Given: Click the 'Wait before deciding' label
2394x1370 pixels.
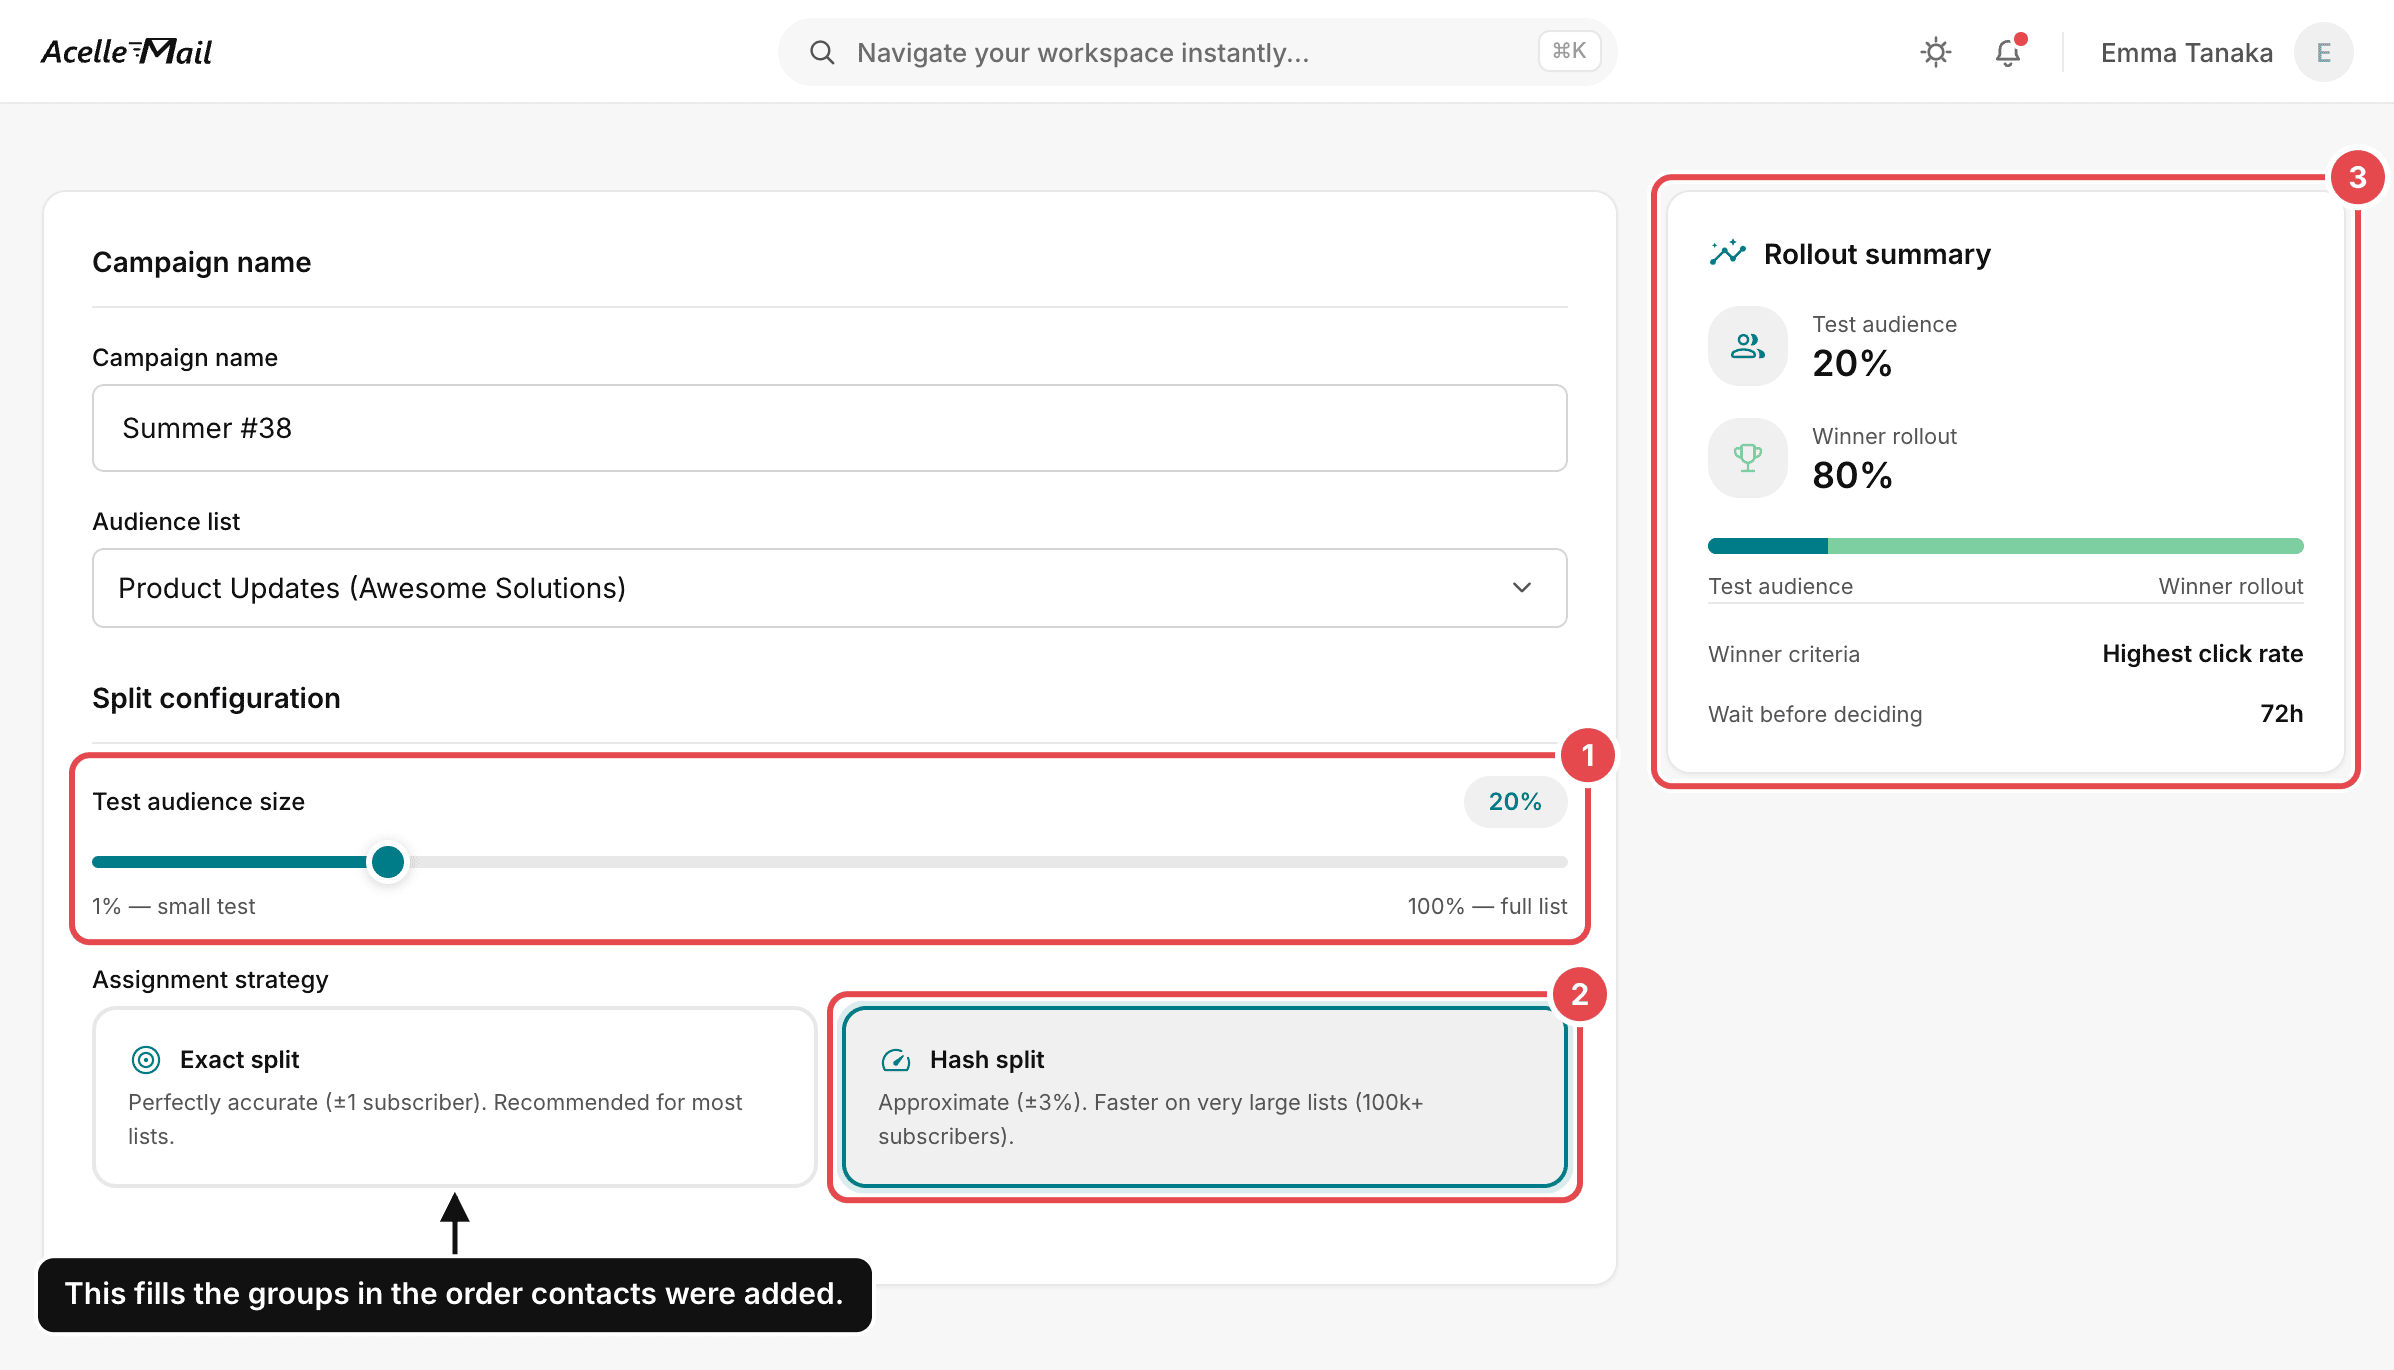Looking at the screenshot, I should point(1815,714).
